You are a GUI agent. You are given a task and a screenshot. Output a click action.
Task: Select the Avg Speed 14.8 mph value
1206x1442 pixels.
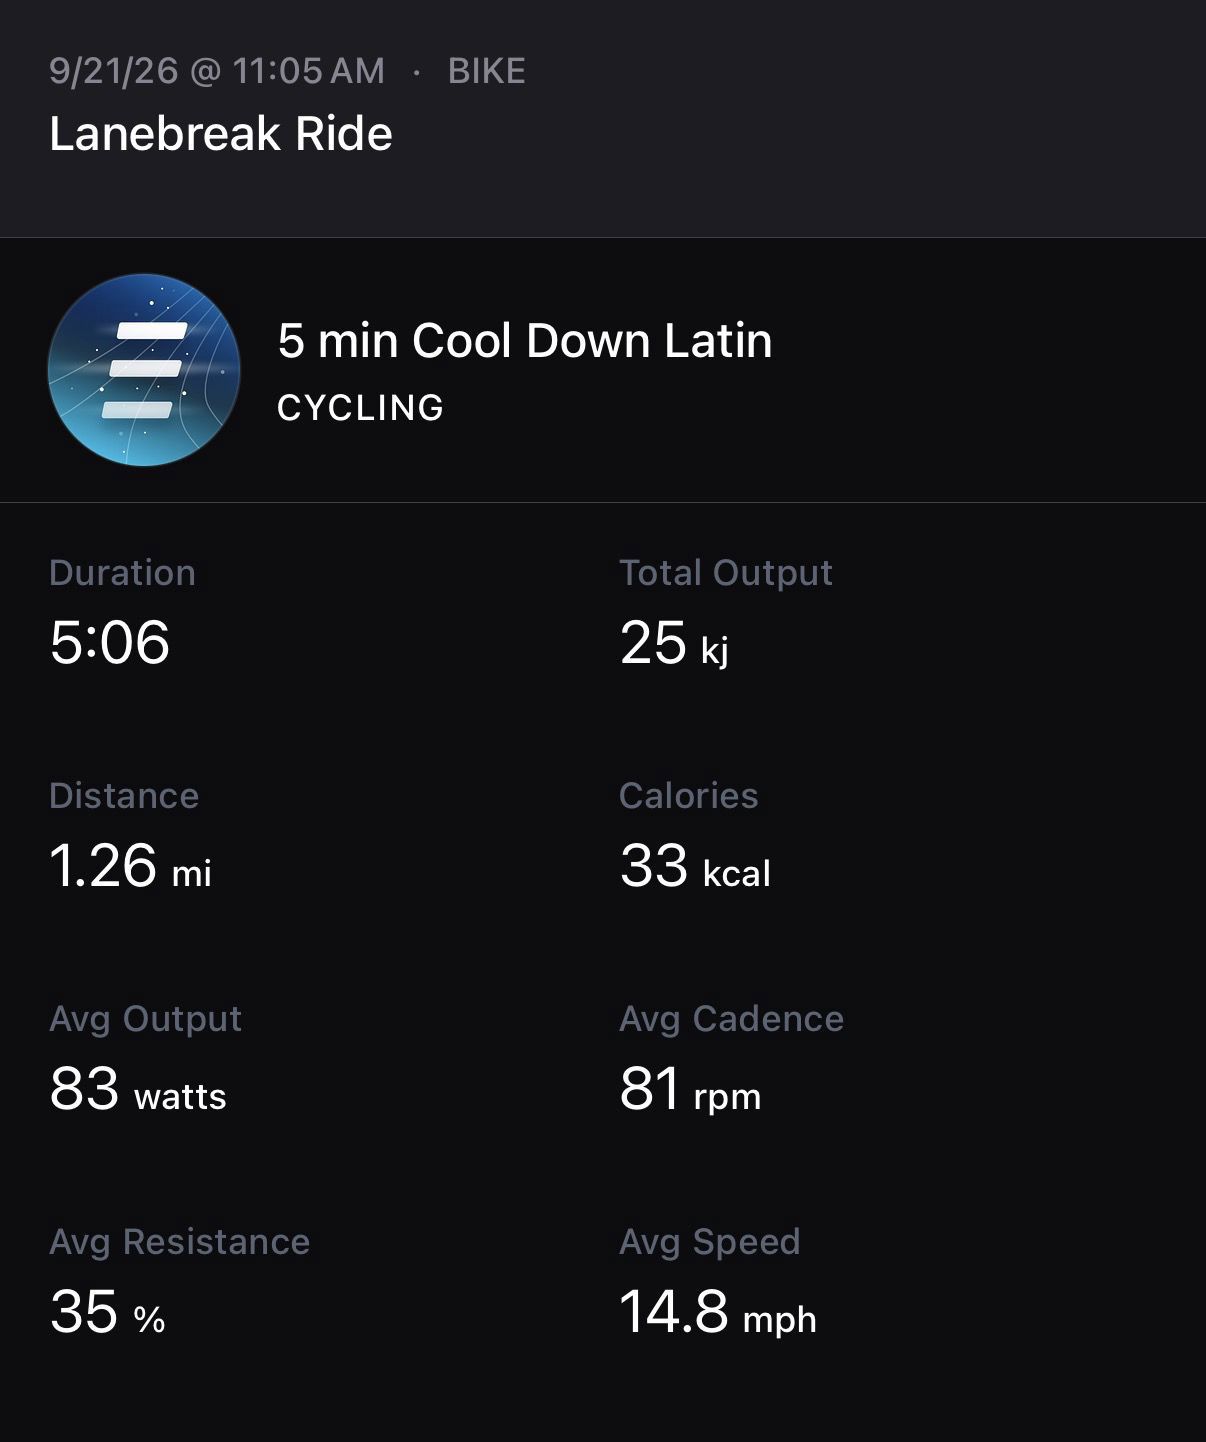[718, 1312]
